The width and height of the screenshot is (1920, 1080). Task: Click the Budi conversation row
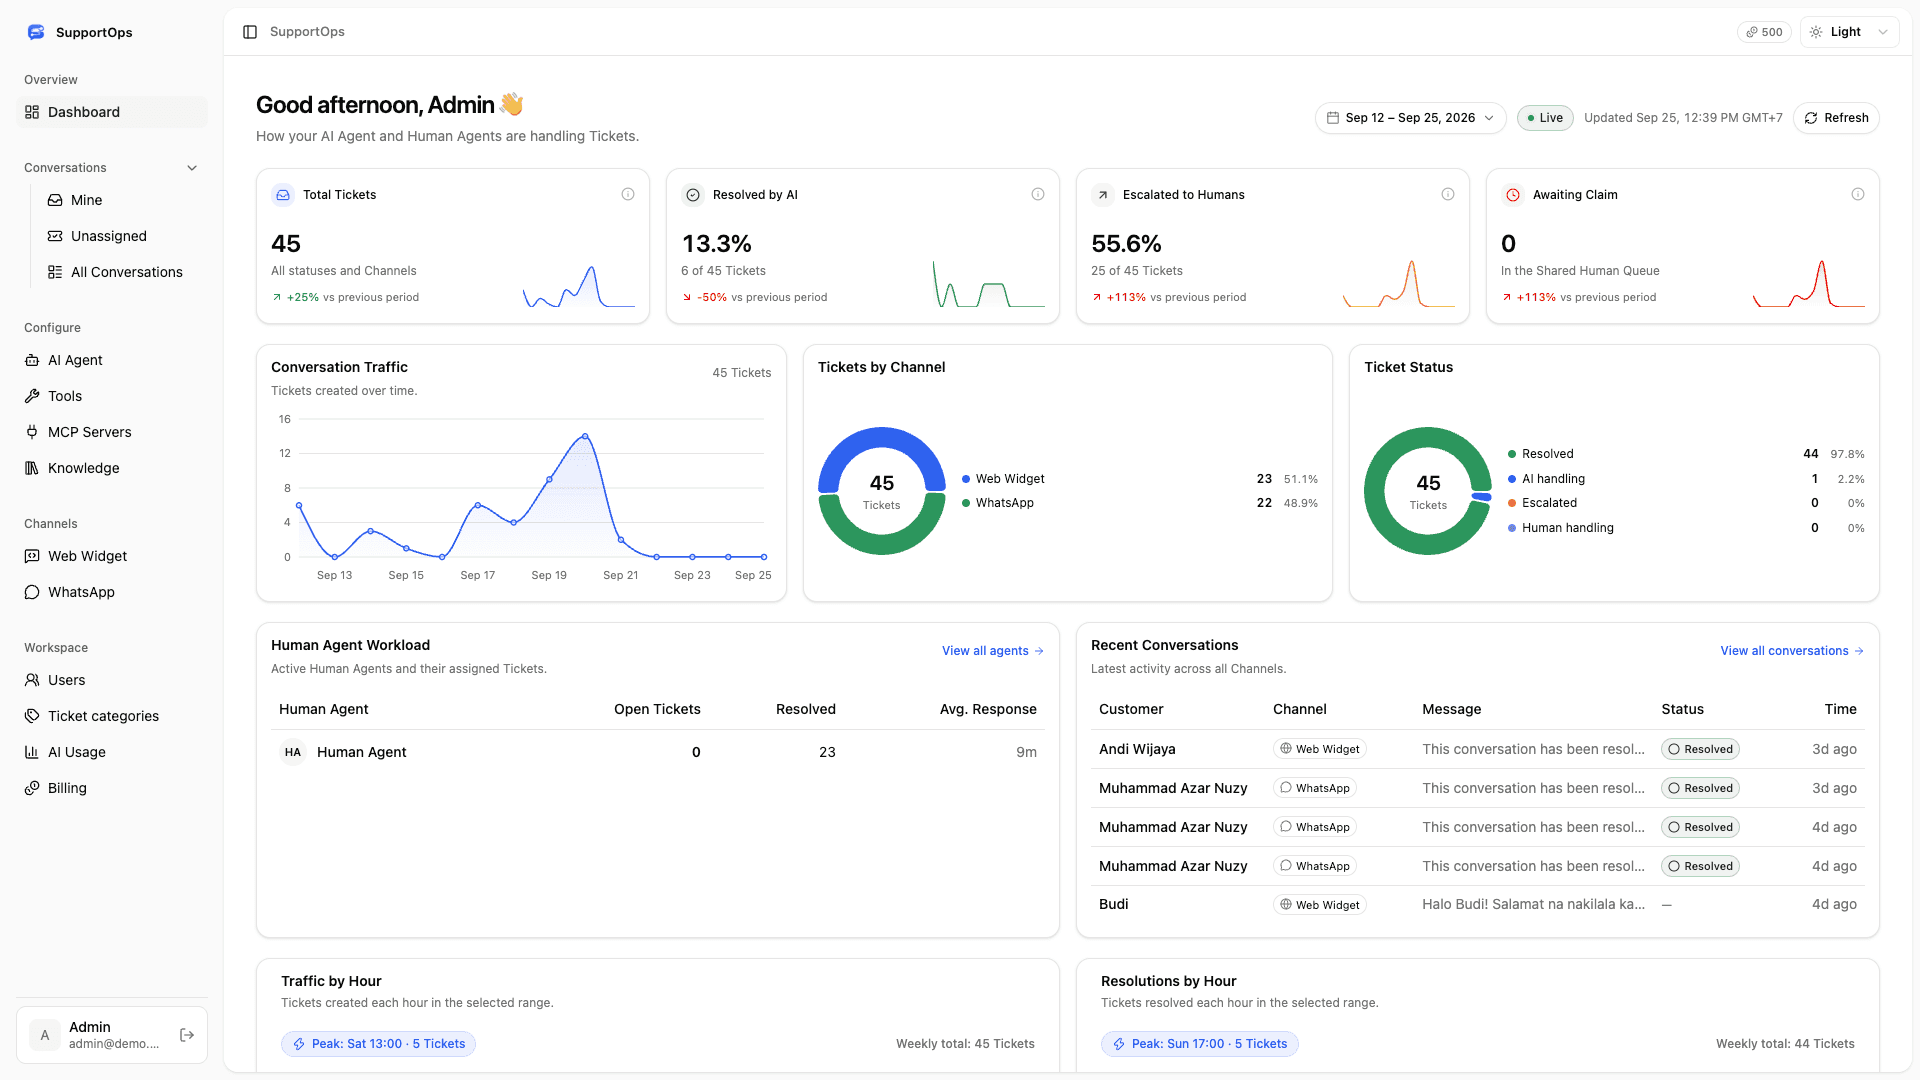pyautogui.click(x=1477, y=904)
